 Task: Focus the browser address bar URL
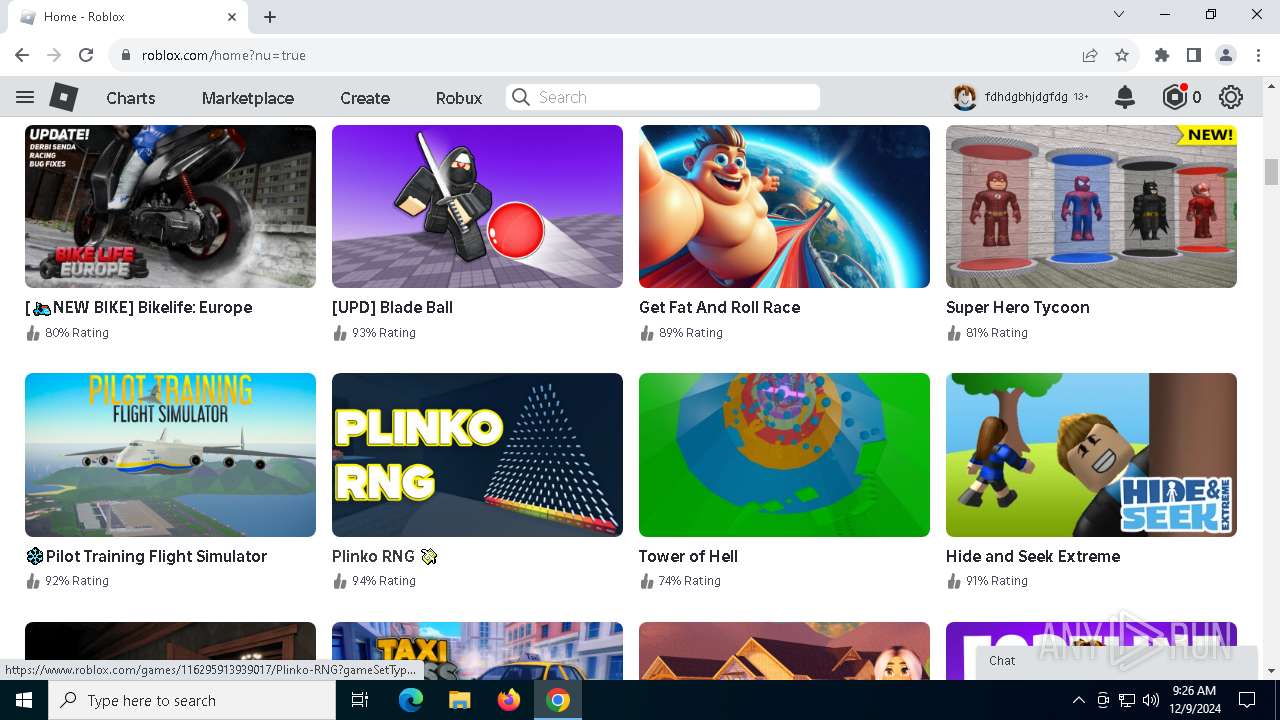click(224, 55)
